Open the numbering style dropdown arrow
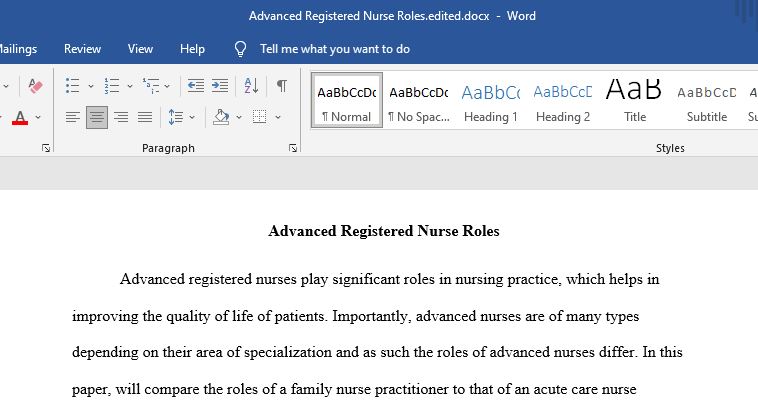This screenshot has height=411, width=758. click(130, 86)
